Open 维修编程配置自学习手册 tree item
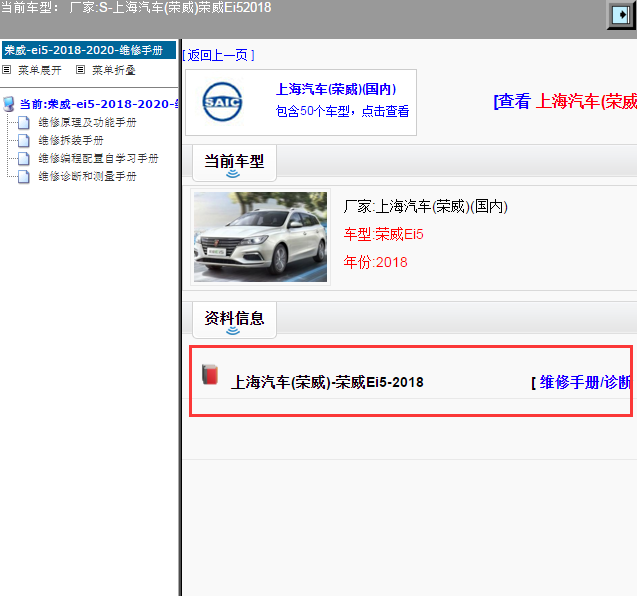The width and height of the screenshot is (637, 596). pos(98,158)
